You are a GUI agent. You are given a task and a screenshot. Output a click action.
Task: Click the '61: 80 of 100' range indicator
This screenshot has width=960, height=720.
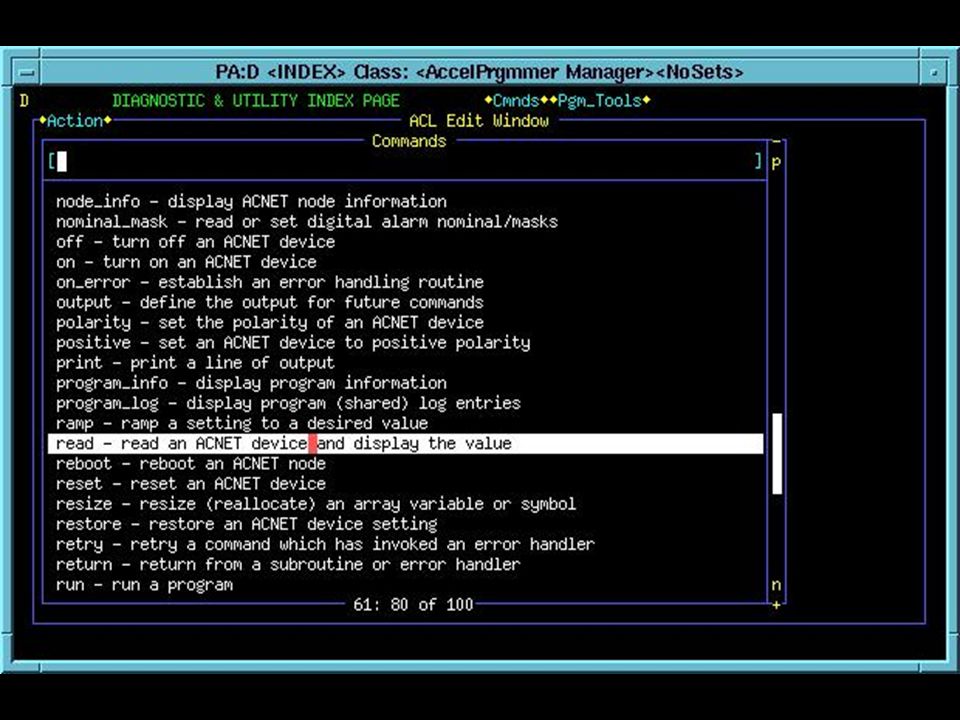click(413, 605)
